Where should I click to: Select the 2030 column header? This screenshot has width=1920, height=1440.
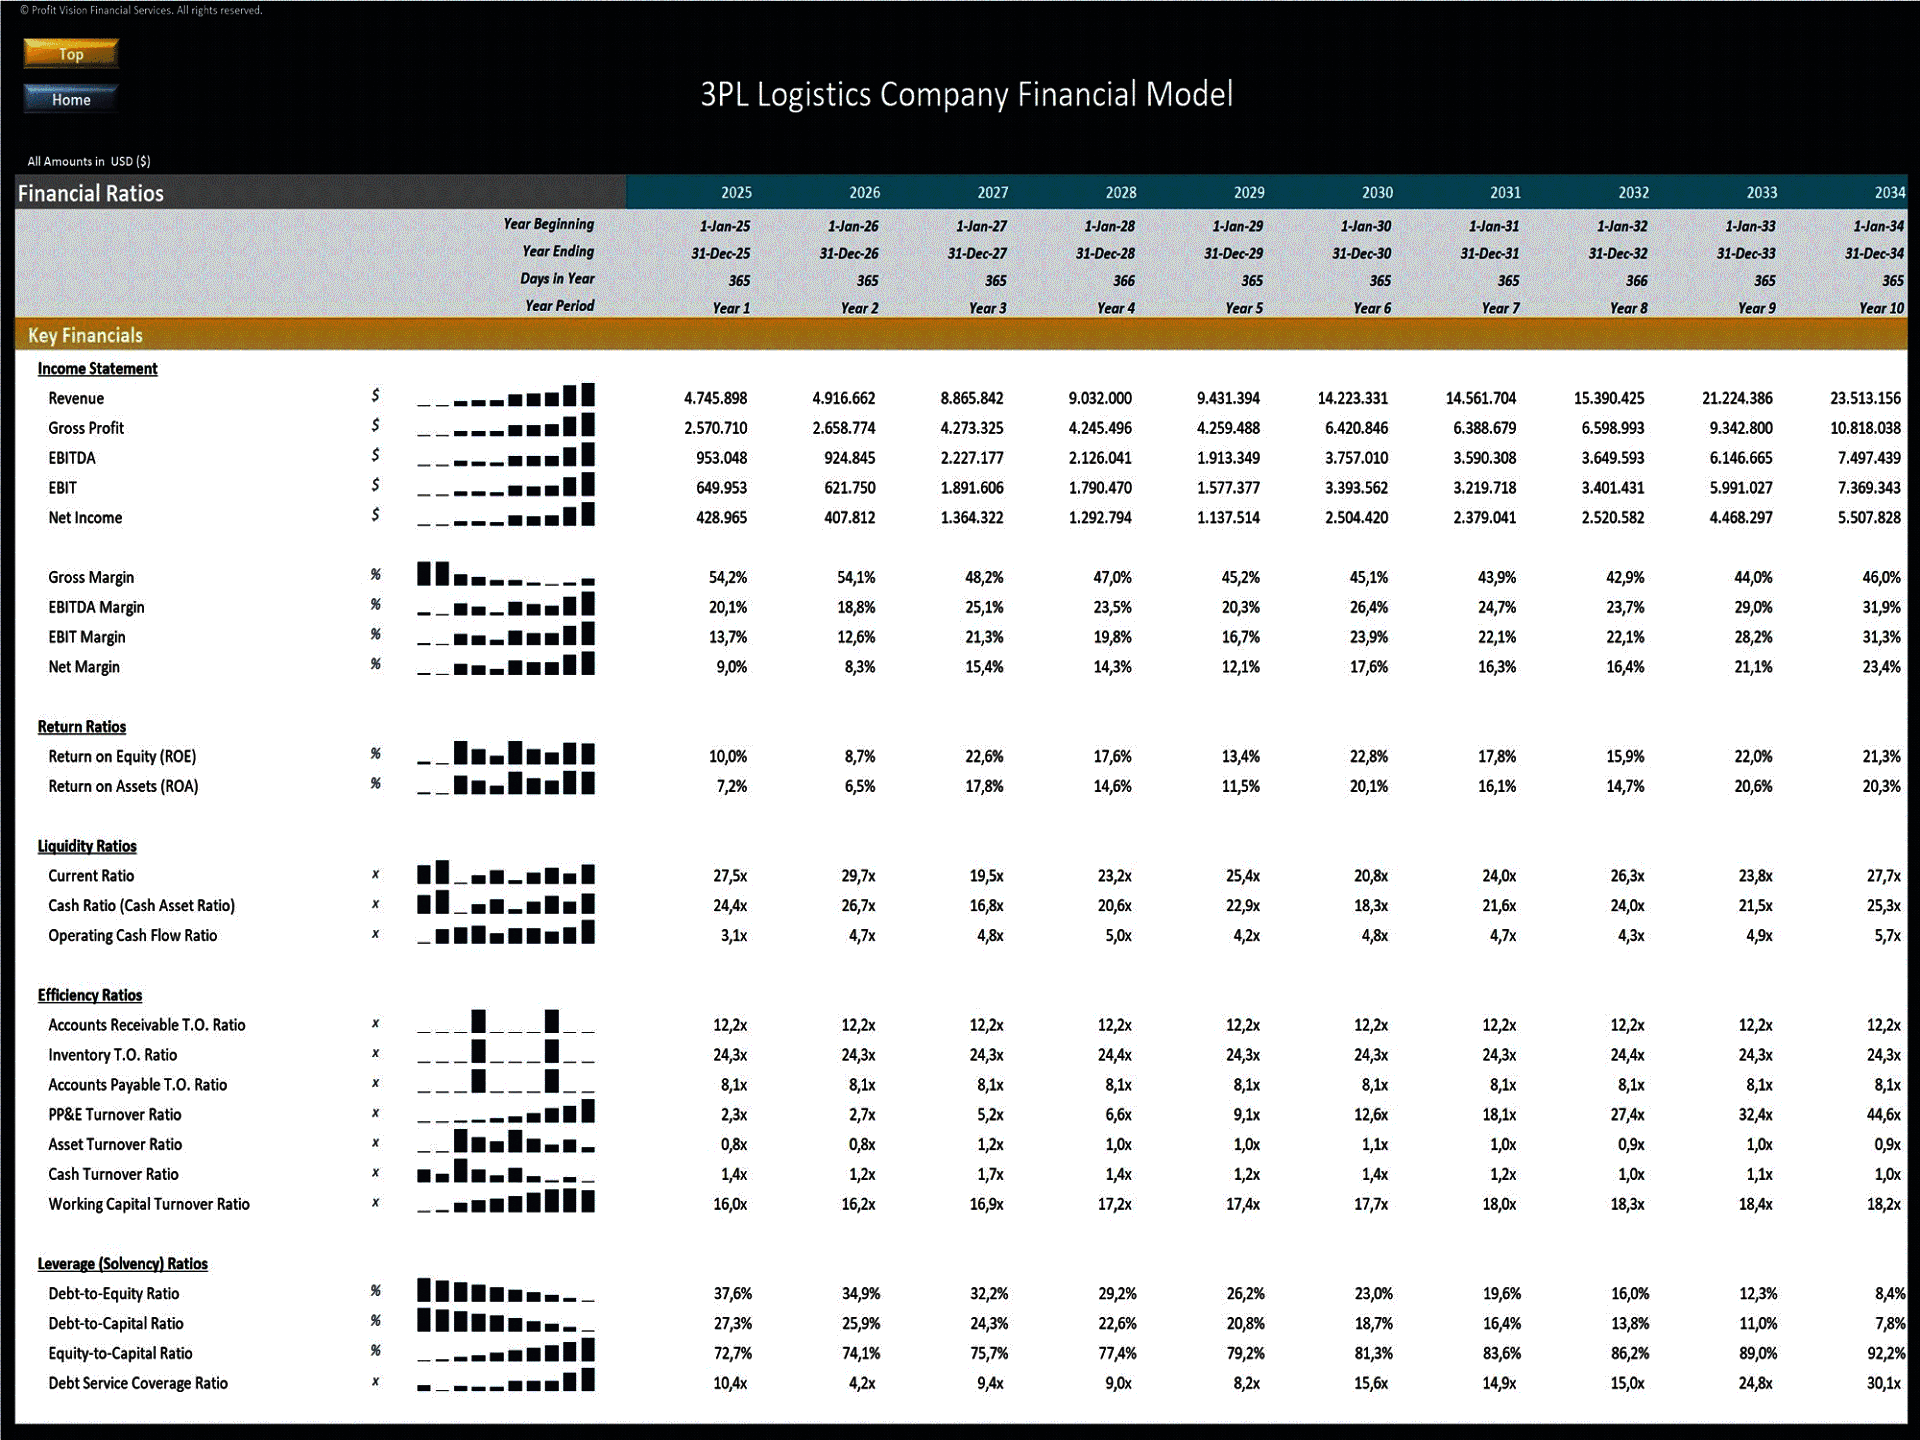[x=1377, y=193]
